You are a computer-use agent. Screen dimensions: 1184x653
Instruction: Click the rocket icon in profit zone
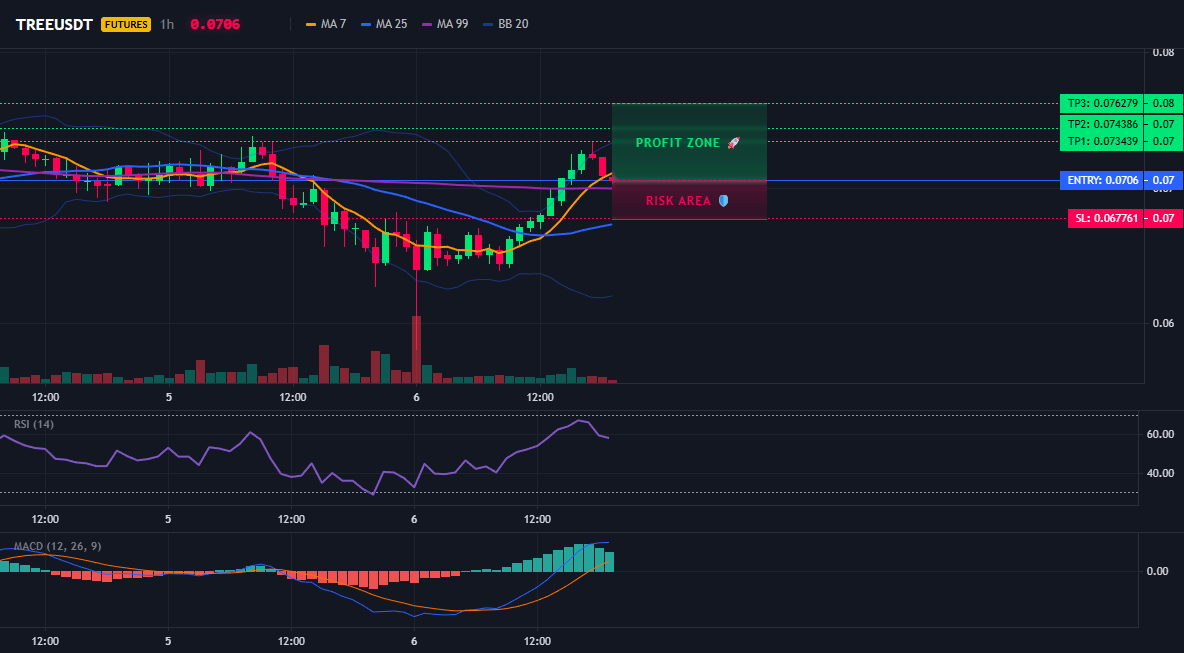pos(734,143)
